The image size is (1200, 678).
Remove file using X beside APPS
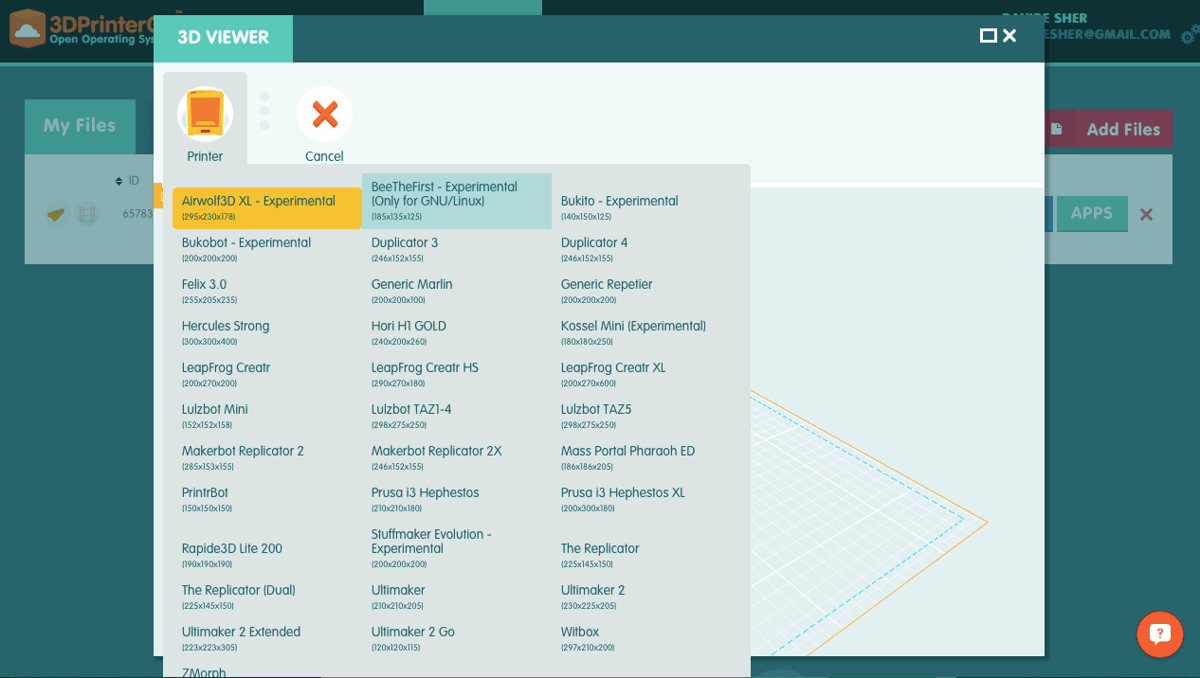tap(1147, 214)
